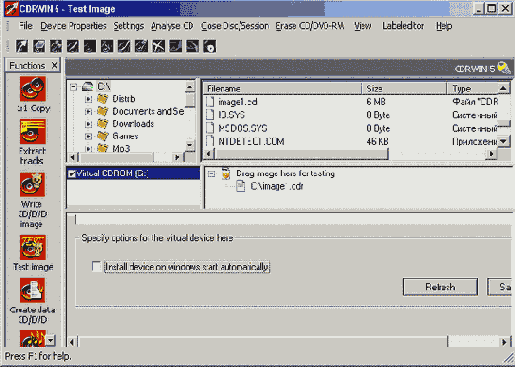Open the Erase CD/DVD-RW menu

(x=310, y=26)
